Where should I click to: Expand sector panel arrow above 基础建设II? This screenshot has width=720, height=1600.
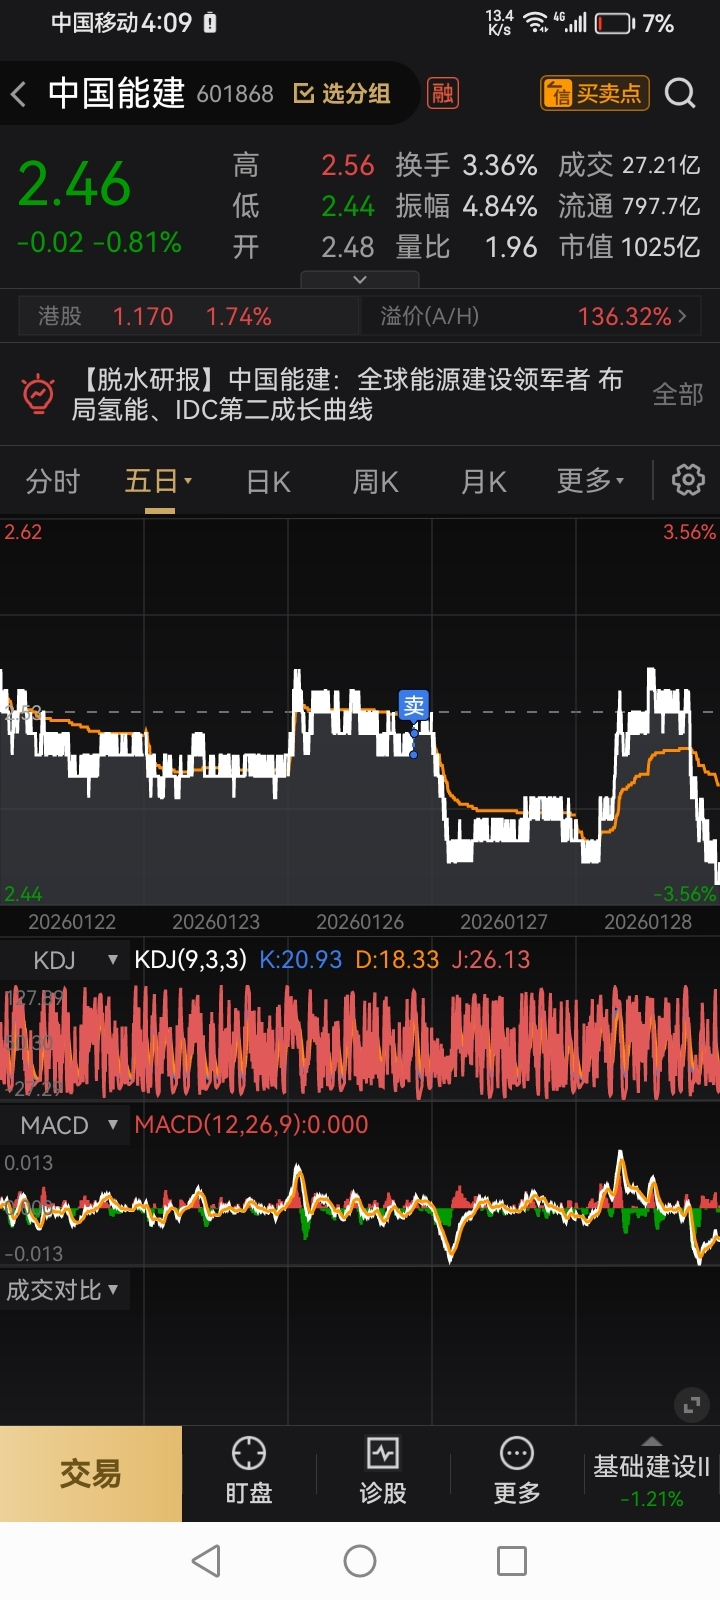pyautogui.click(x=651, y=1441)
